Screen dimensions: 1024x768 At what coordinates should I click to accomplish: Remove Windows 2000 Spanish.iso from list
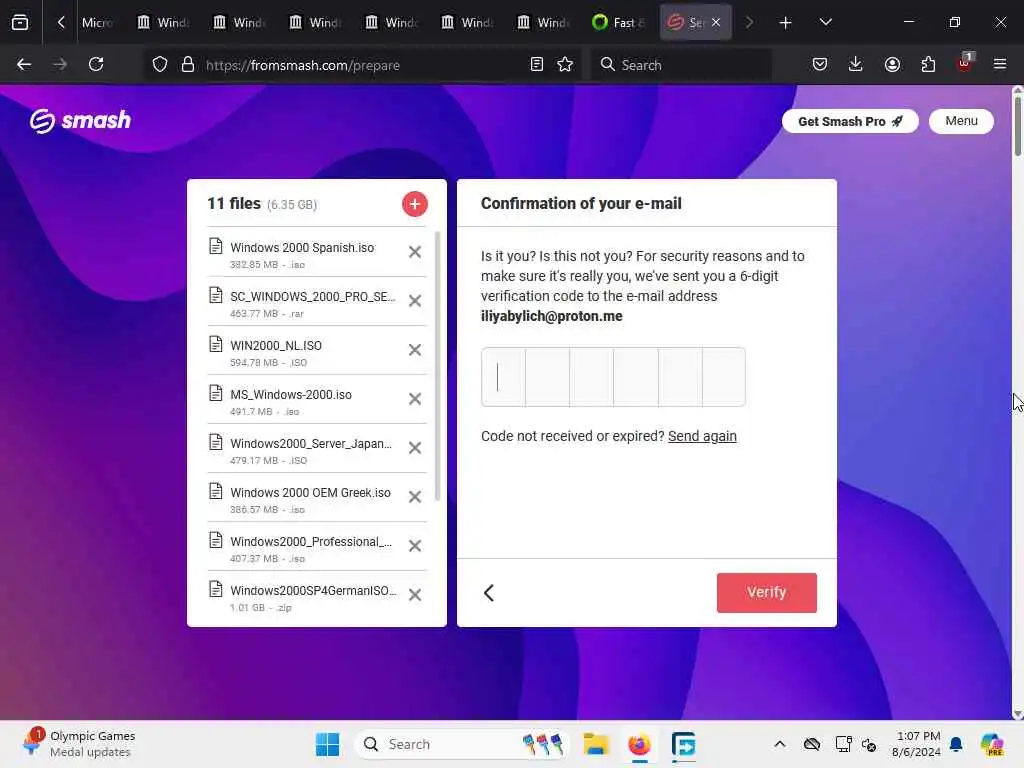(x=415, y=251)
